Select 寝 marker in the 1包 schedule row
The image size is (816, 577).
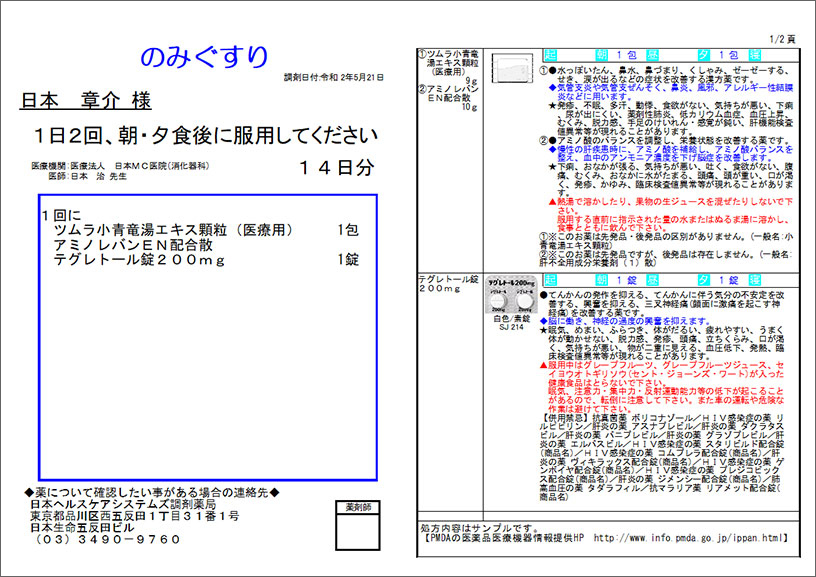(x=755, y=55)
